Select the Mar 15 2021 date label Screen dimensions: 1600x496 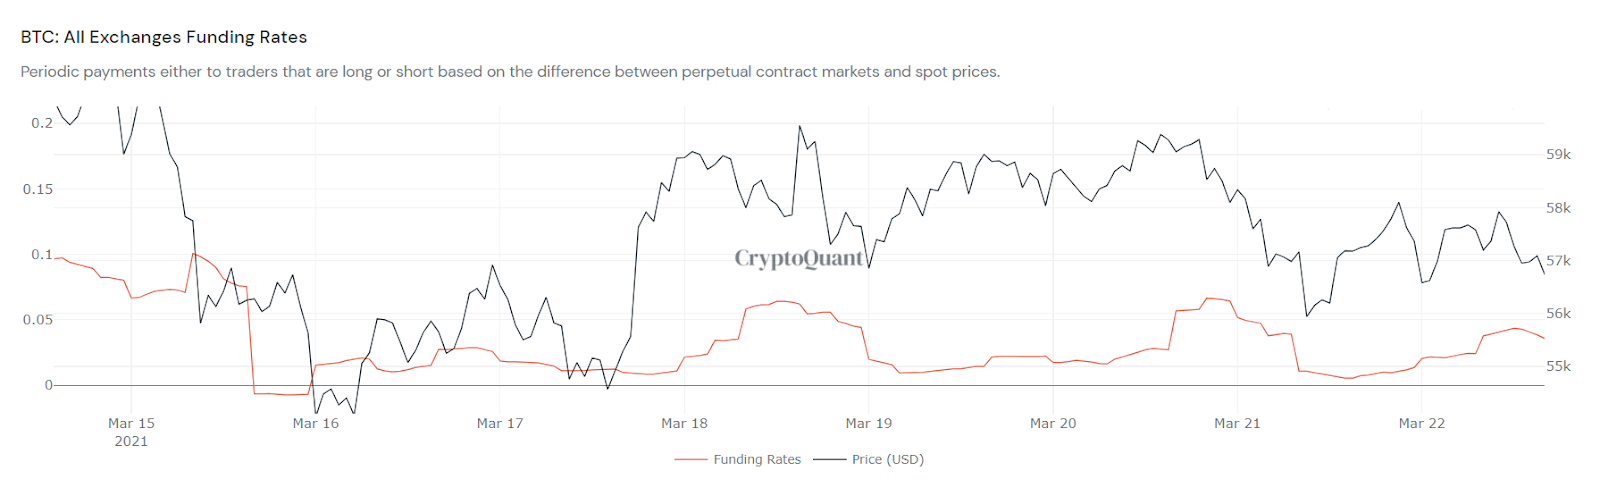[x=131, y=432]
